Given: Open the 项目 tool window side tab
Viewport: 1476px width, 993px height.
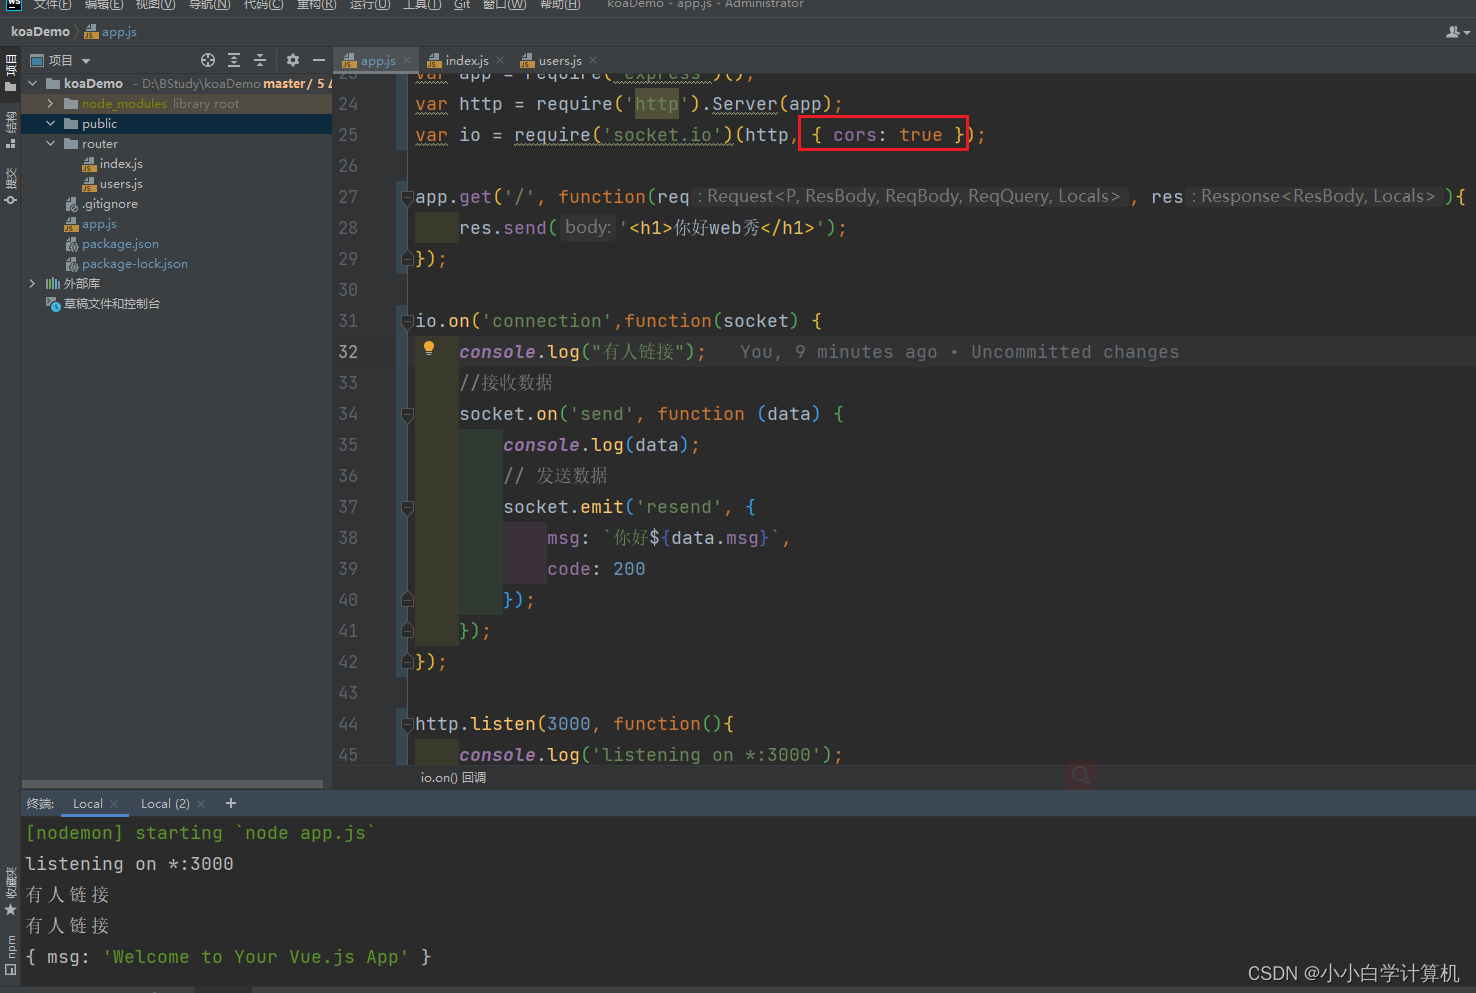Looking at the screenshot, I should click(10, 74).
